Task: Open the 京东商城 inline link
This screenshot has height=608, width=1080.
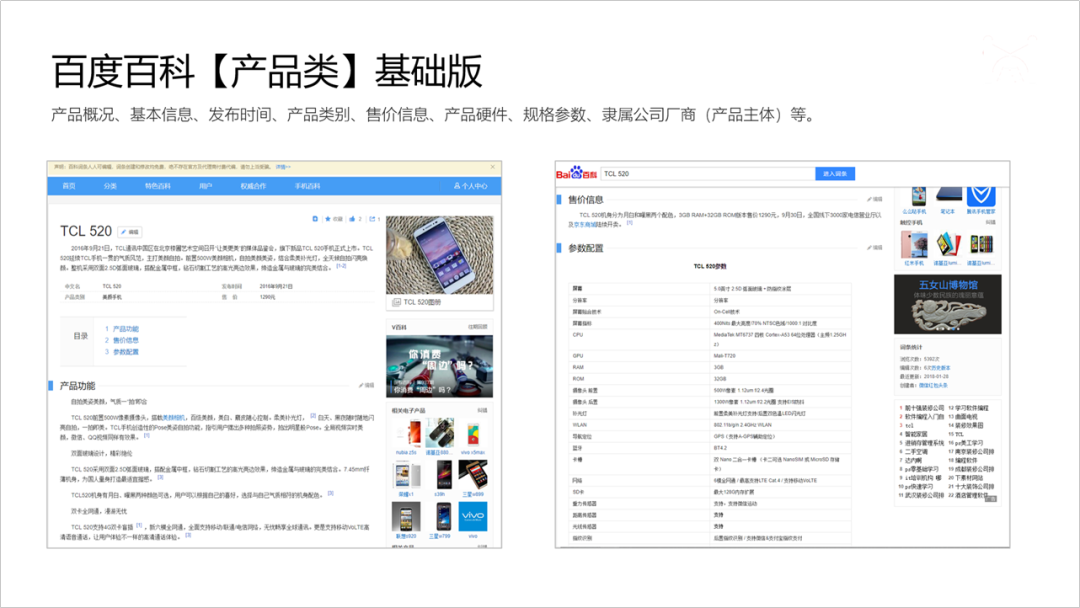Action: click(x=585, y=224)
